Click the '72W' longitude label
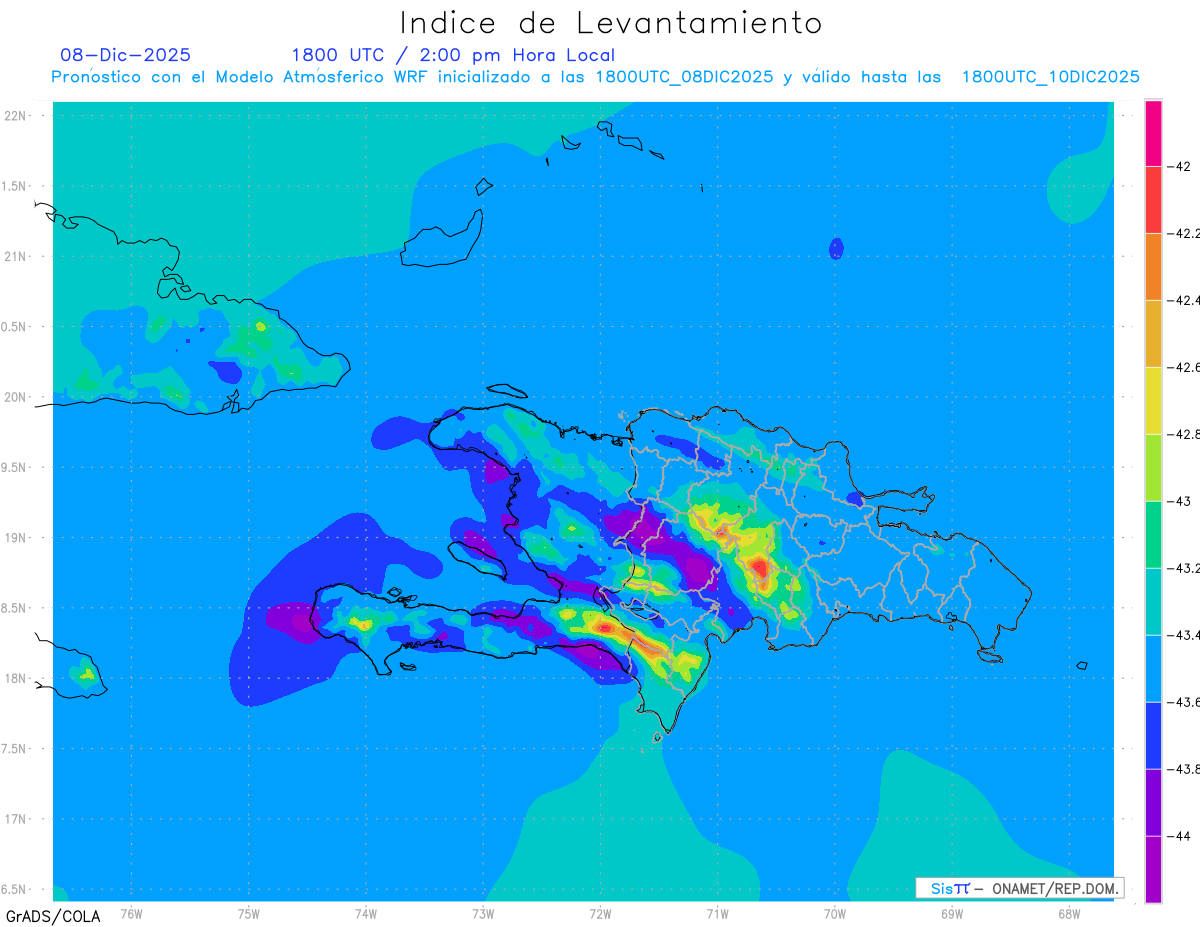Image resolution: width=1200 pixels, height=927 pixels. [600, 912]
